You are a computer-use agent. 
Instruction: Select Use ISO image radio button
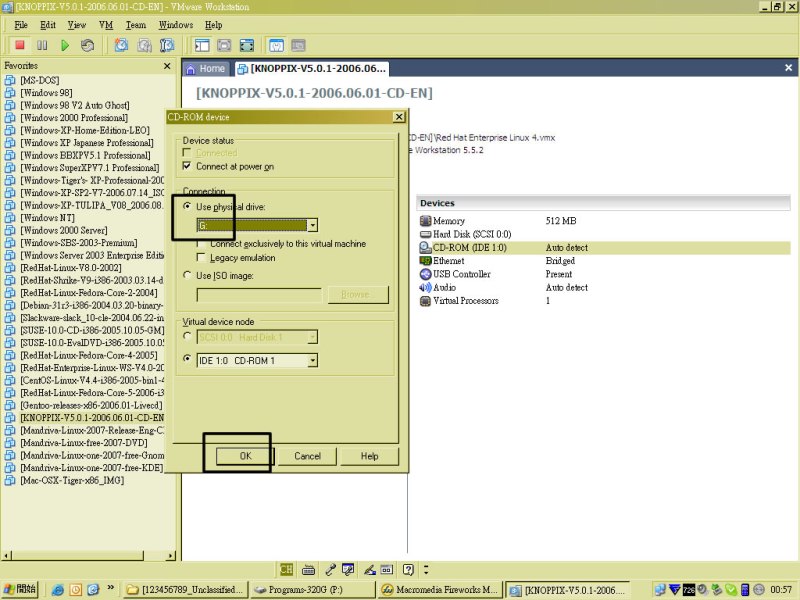(187, 275)
